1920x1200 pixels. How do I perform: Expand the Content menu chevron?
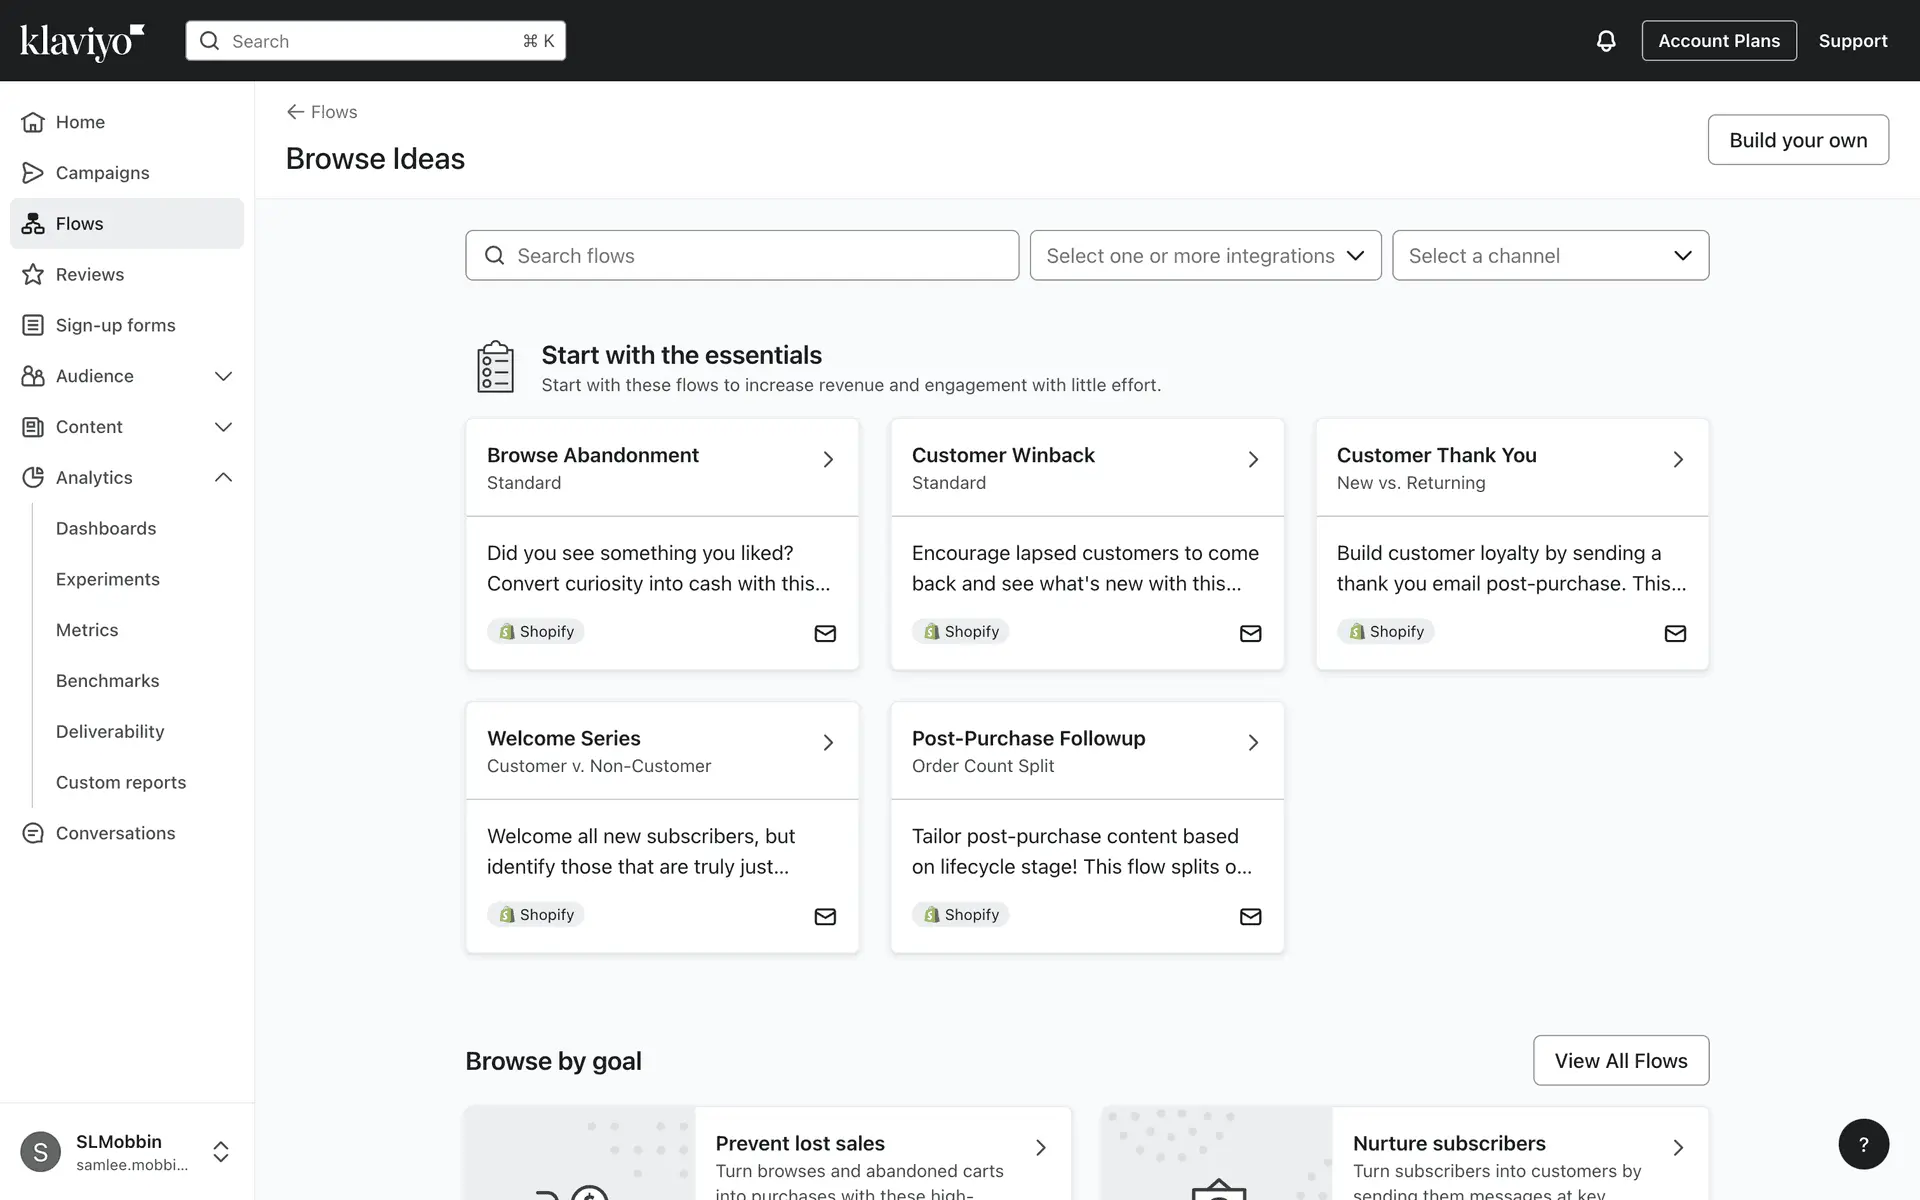223,427
